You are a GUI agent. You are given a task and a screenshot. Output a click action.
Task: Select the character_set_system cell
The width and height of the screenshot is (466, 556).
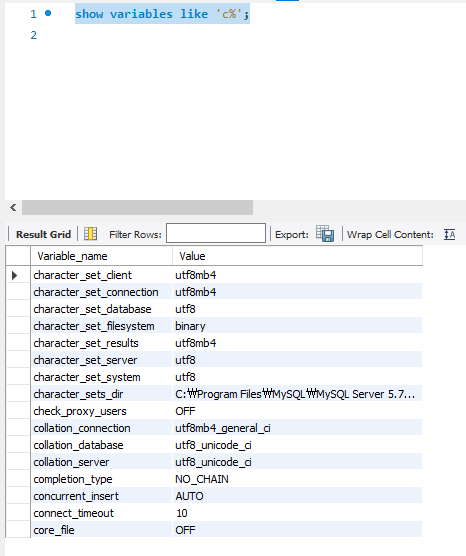101,377
